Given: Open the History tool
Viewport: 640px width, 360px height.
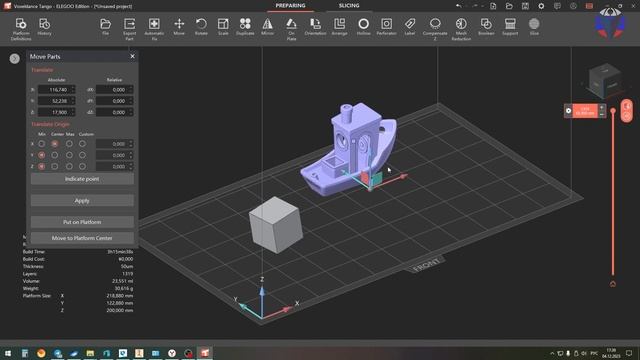Looking at the screenshot, I should coord(44,27).
